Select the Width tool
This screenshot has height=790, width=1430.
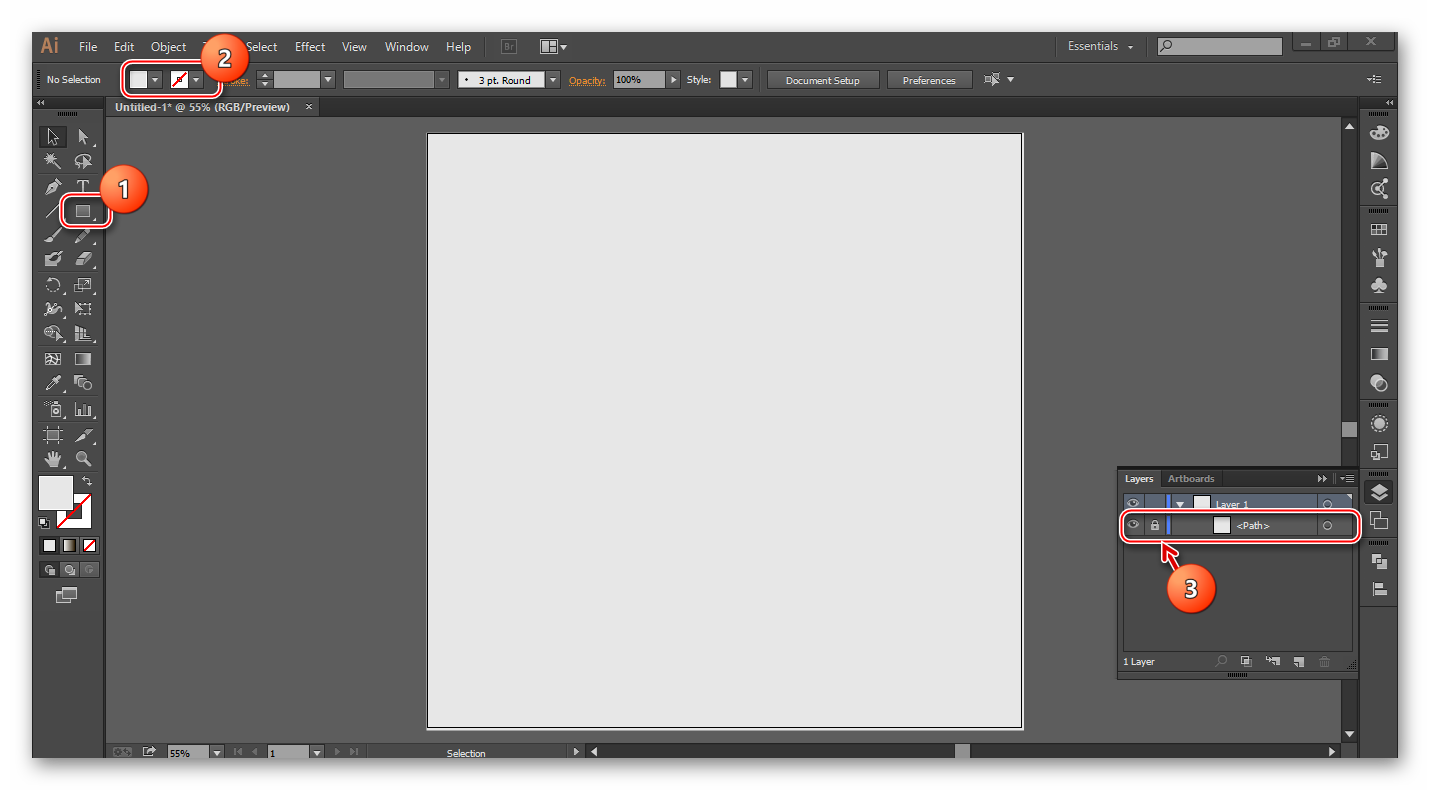[x=53, y=309]
